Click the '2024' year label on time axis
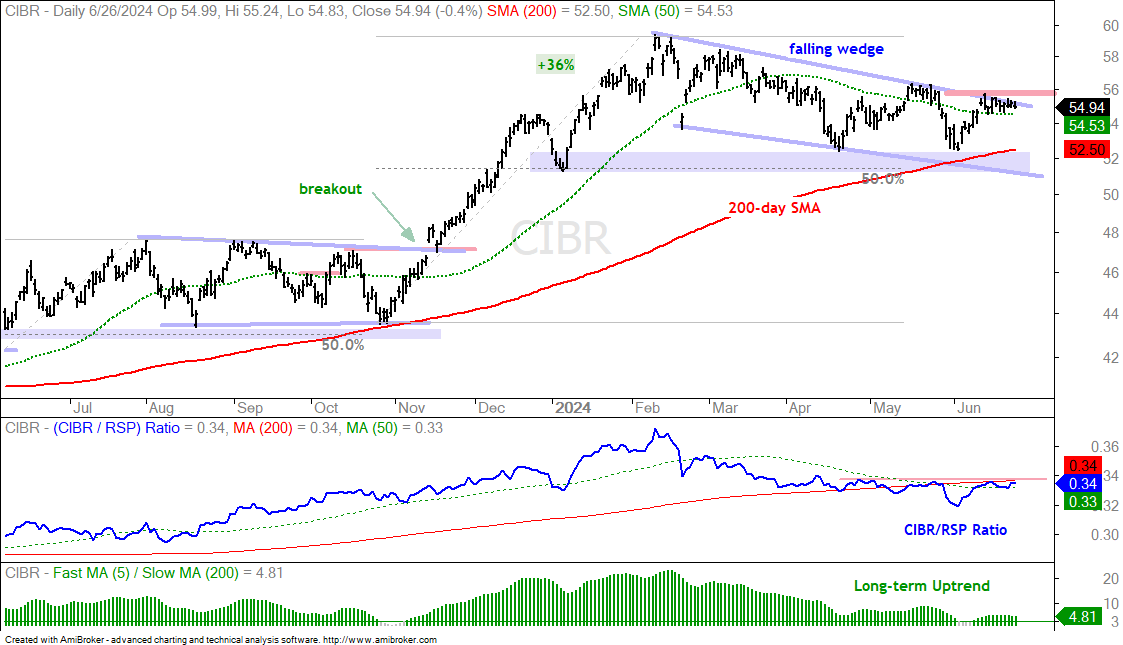This screenshot has height=645, width=1123. 573,408
